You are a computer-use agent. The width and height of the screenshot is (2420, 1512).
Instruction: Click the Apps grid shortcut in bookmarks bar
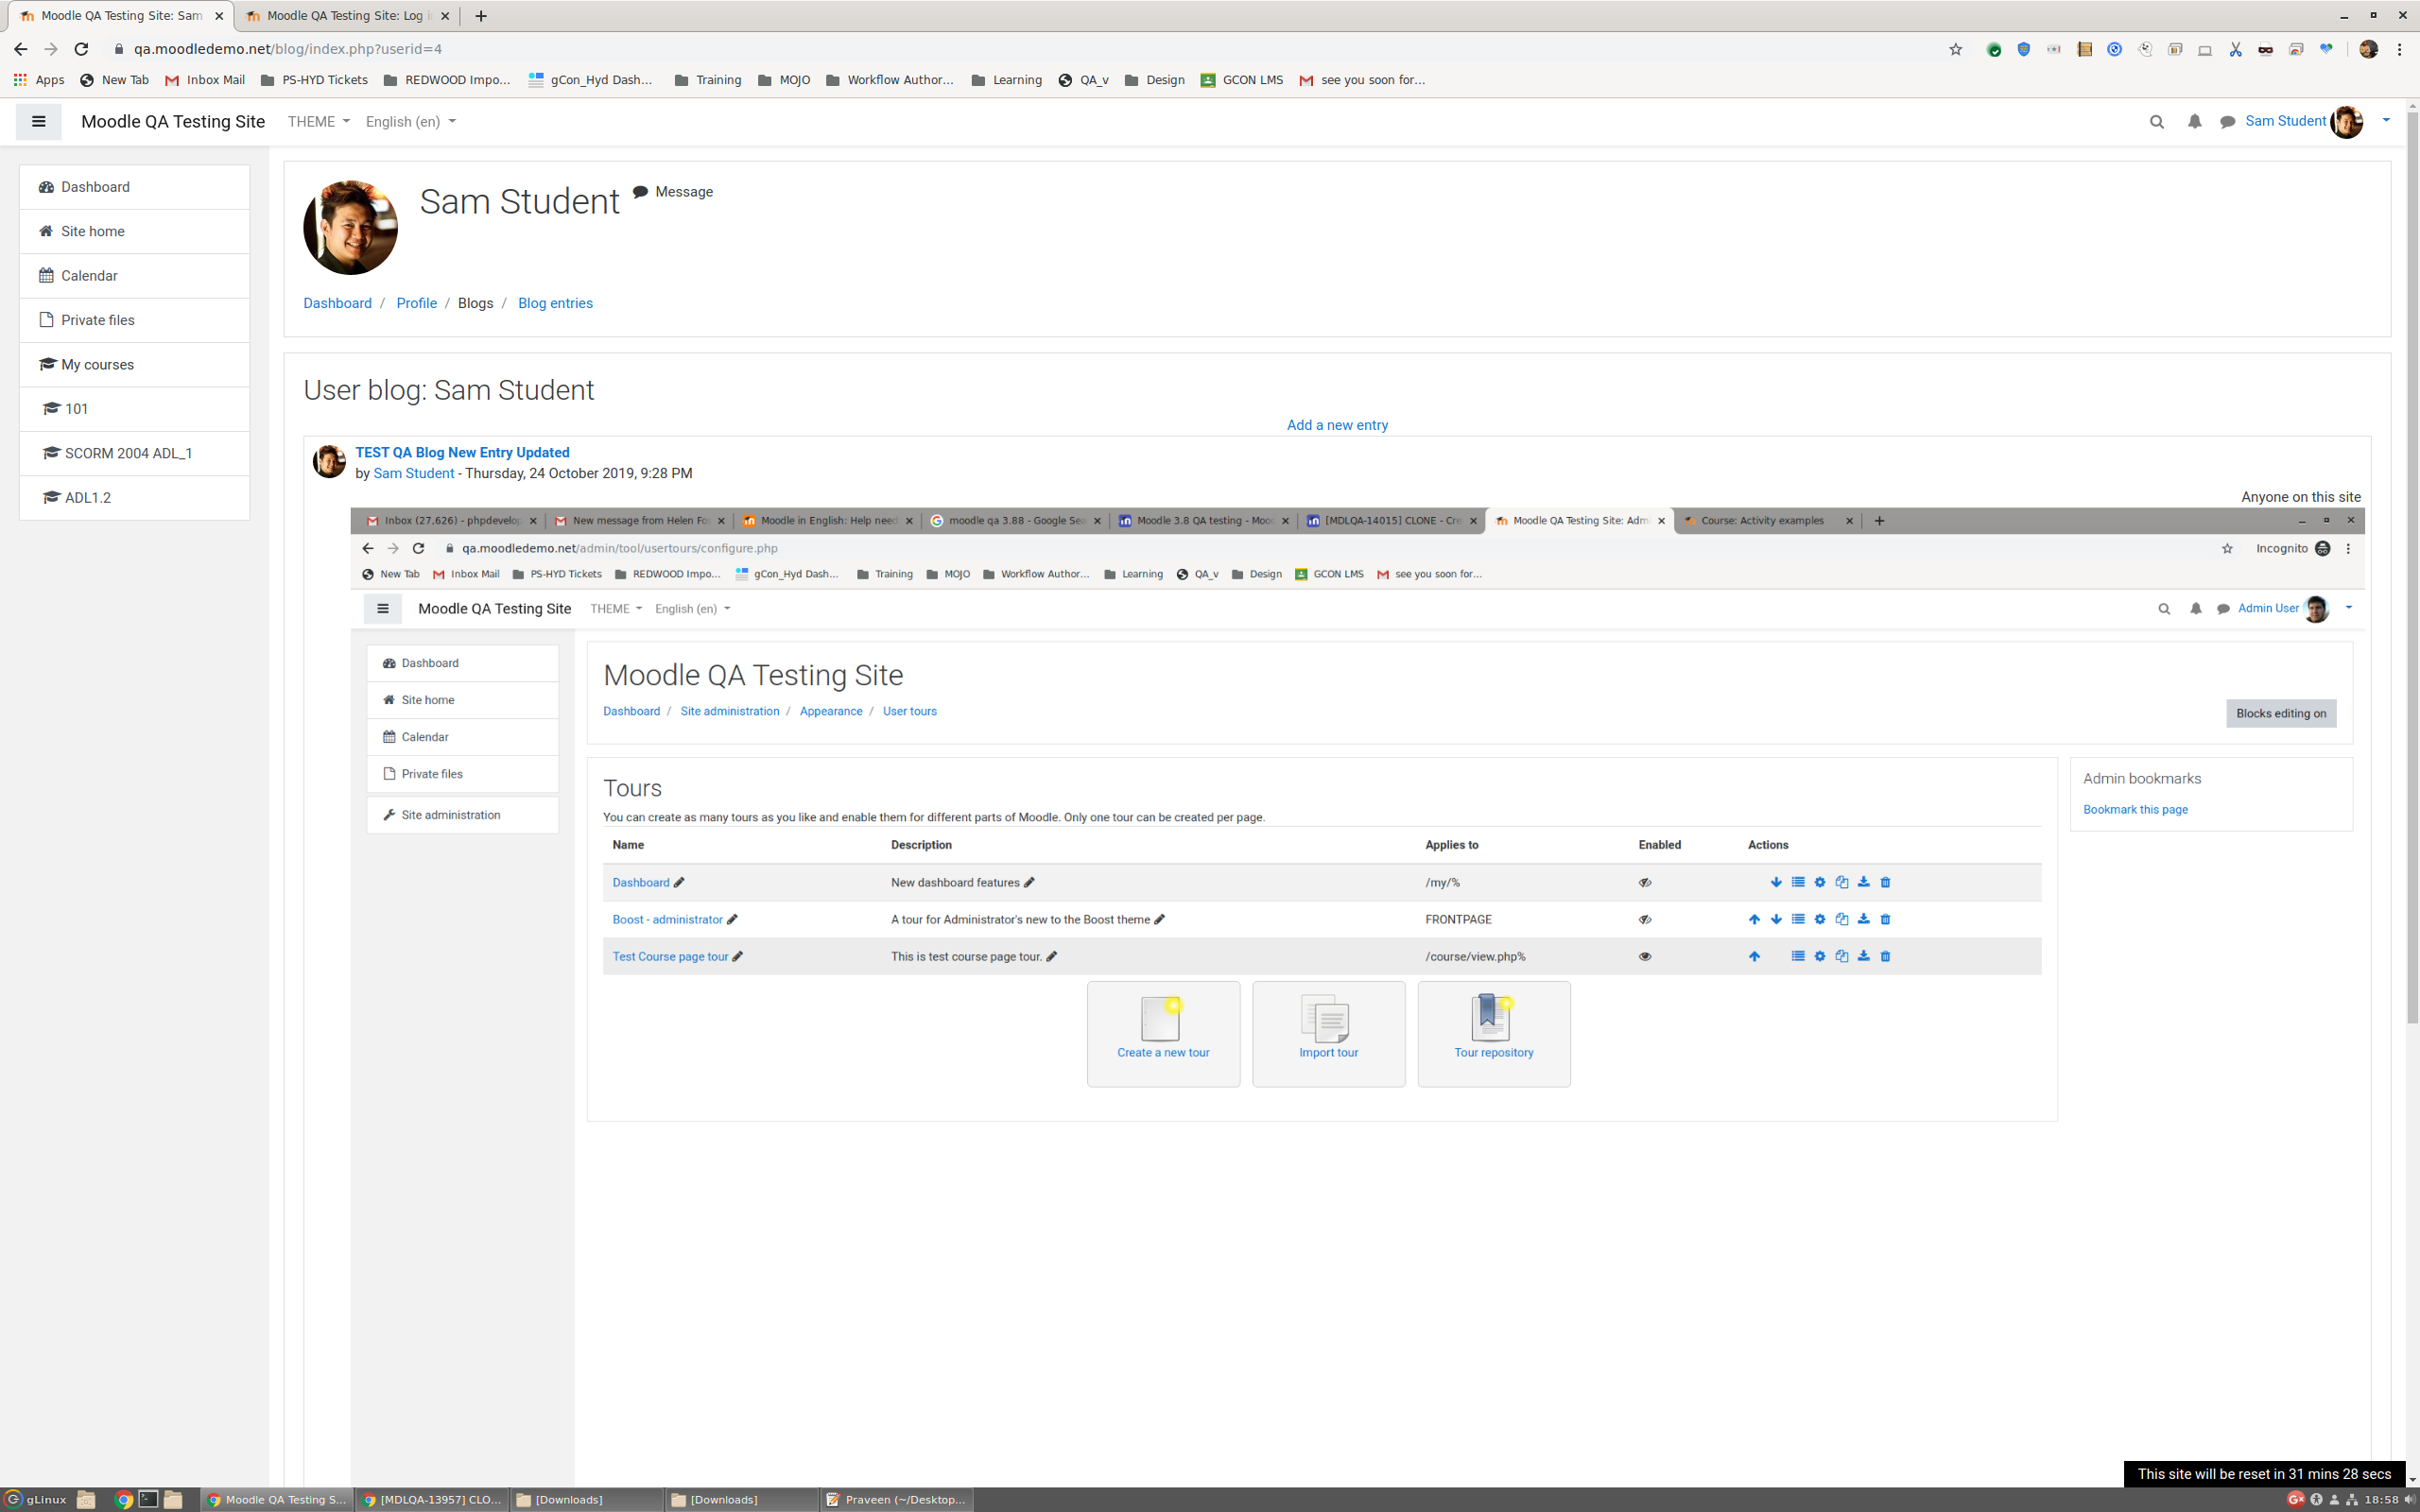tap(39, 80)
